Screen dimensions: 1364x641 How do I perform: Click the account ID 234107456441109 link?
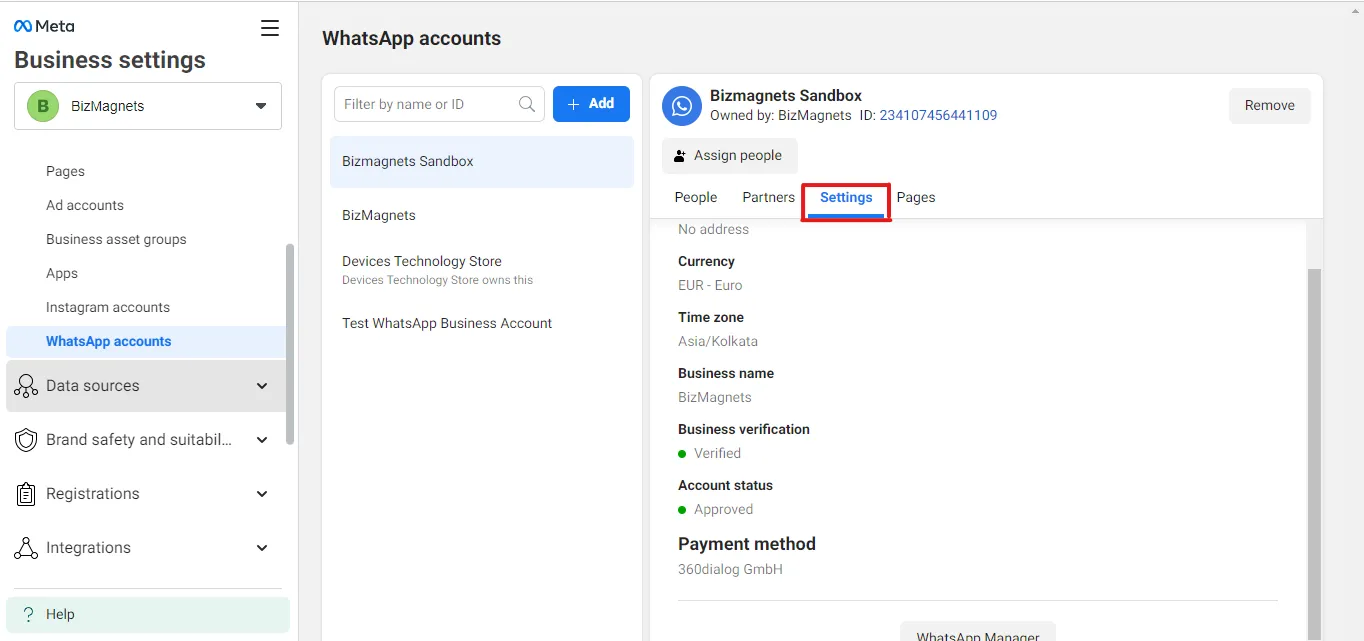938,115
